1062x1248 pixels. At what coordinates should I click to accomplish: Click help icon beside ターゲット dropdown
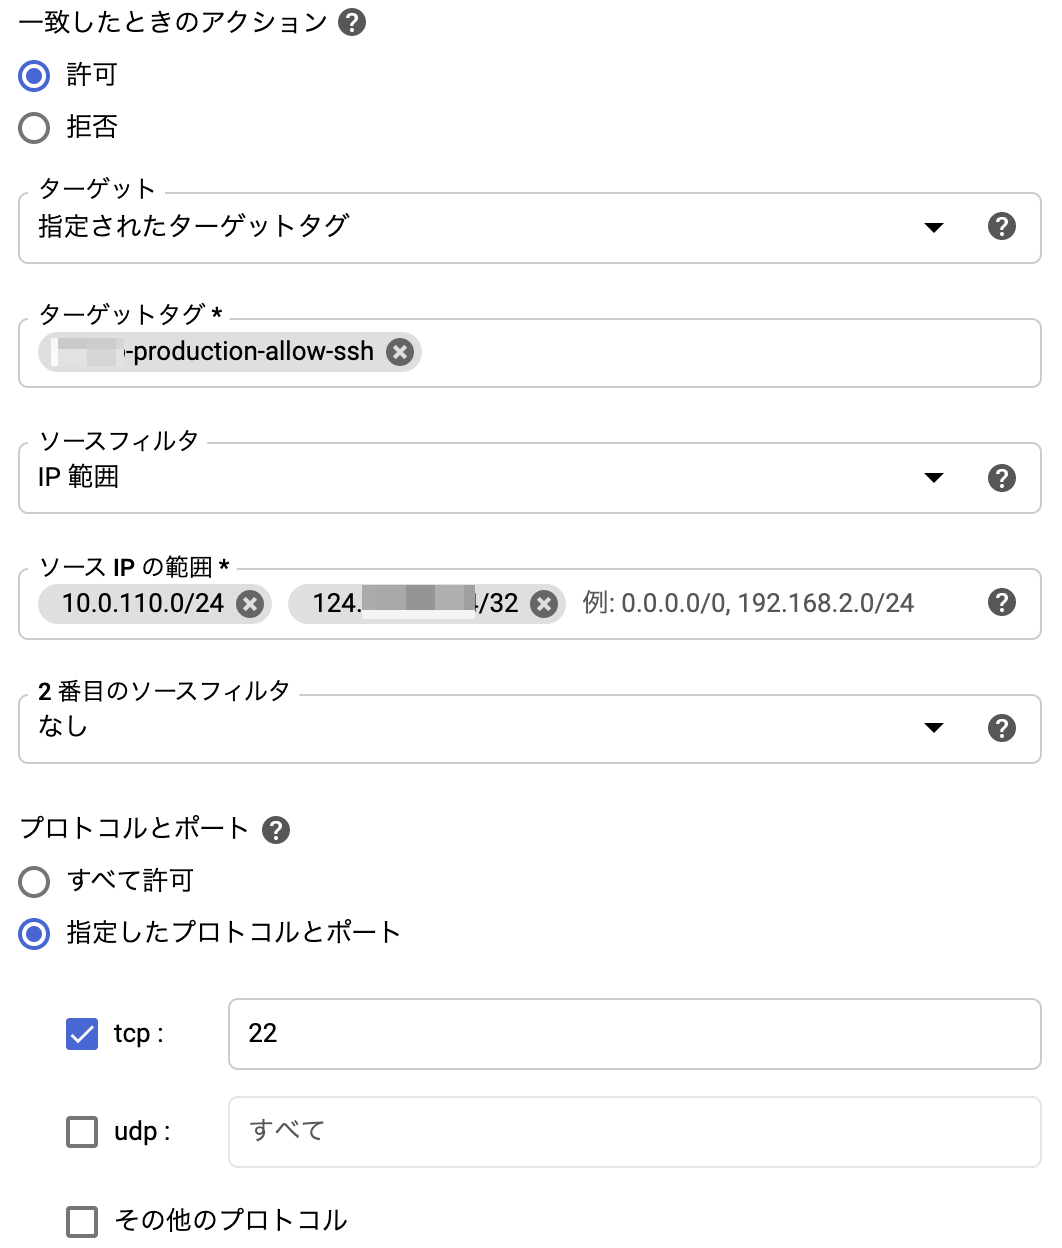point(1001,227)
